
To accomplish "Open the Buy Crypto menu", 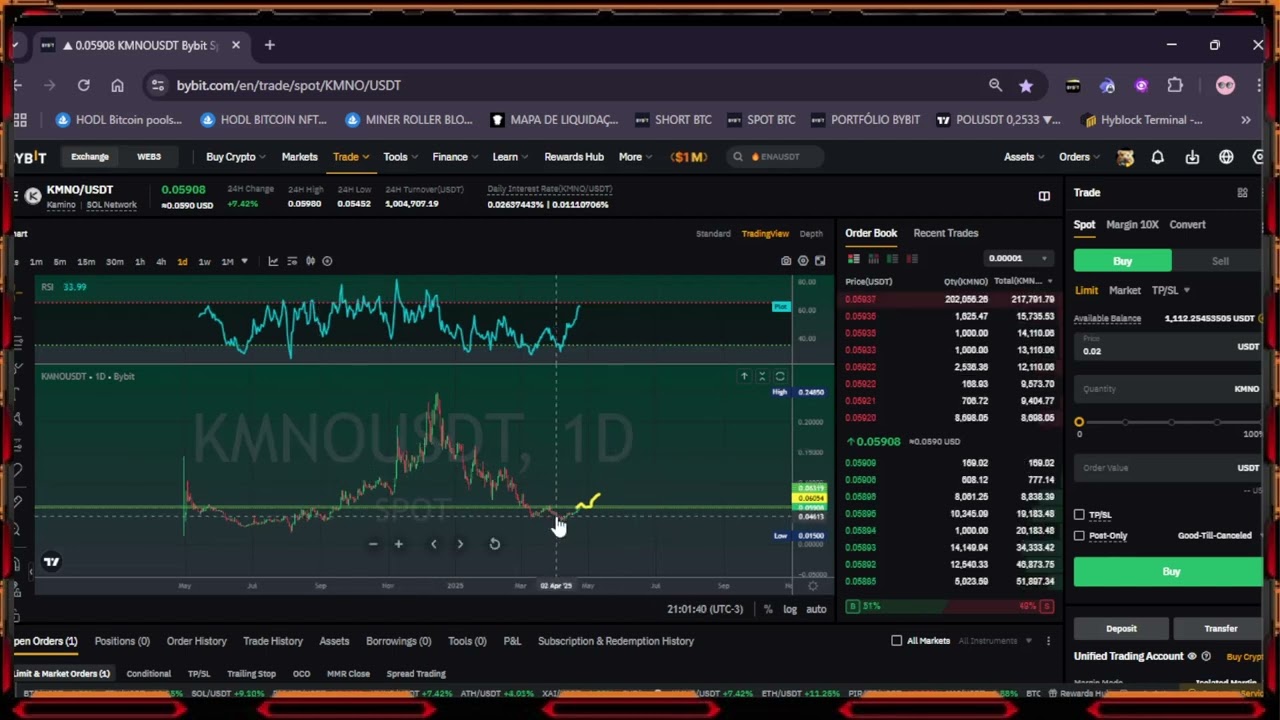I will (236, 157).
